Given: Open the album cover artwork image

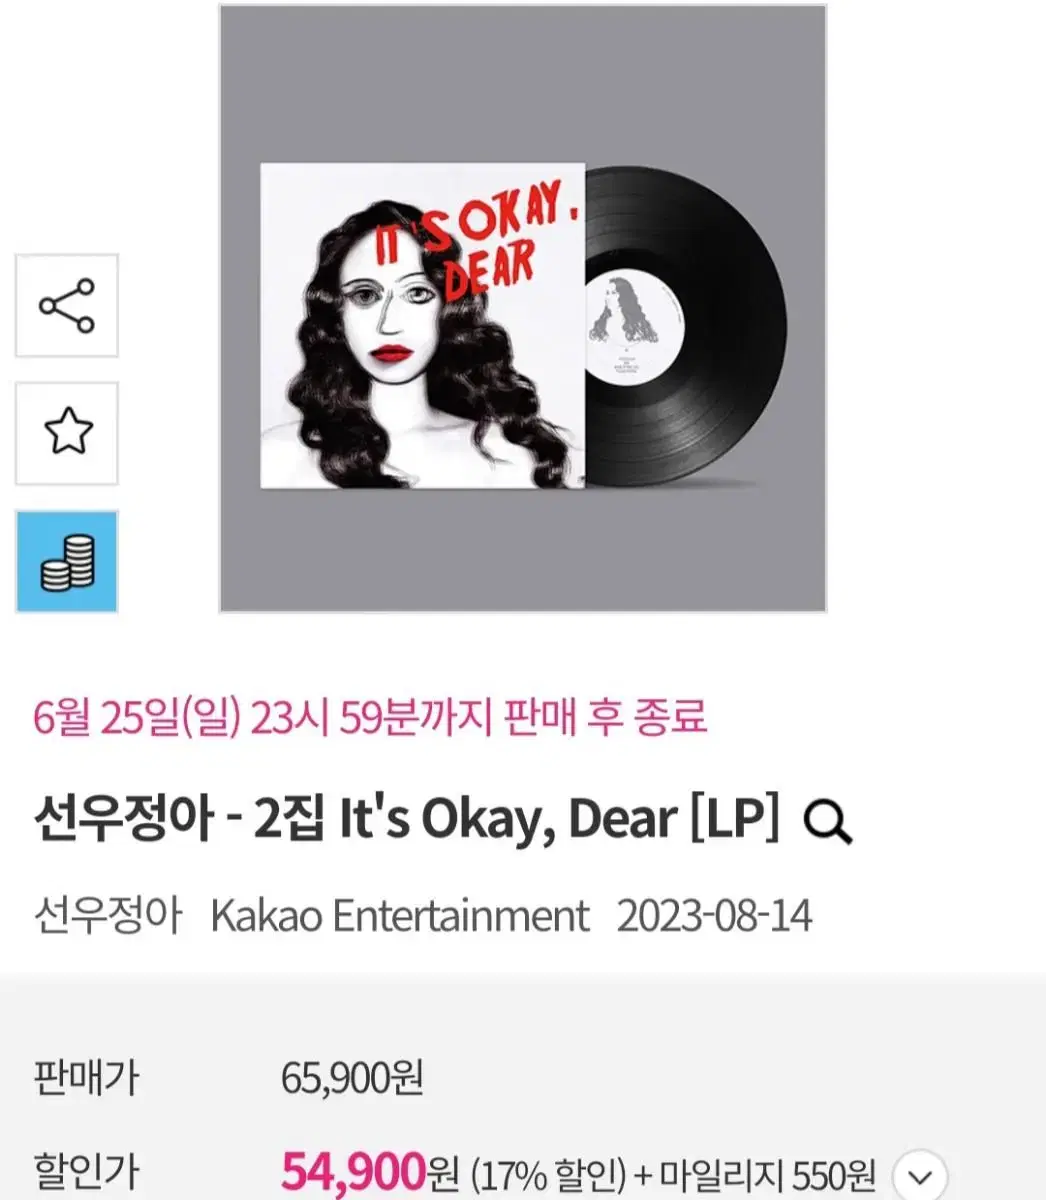Looking at the screenshot, I should (422, 326).
